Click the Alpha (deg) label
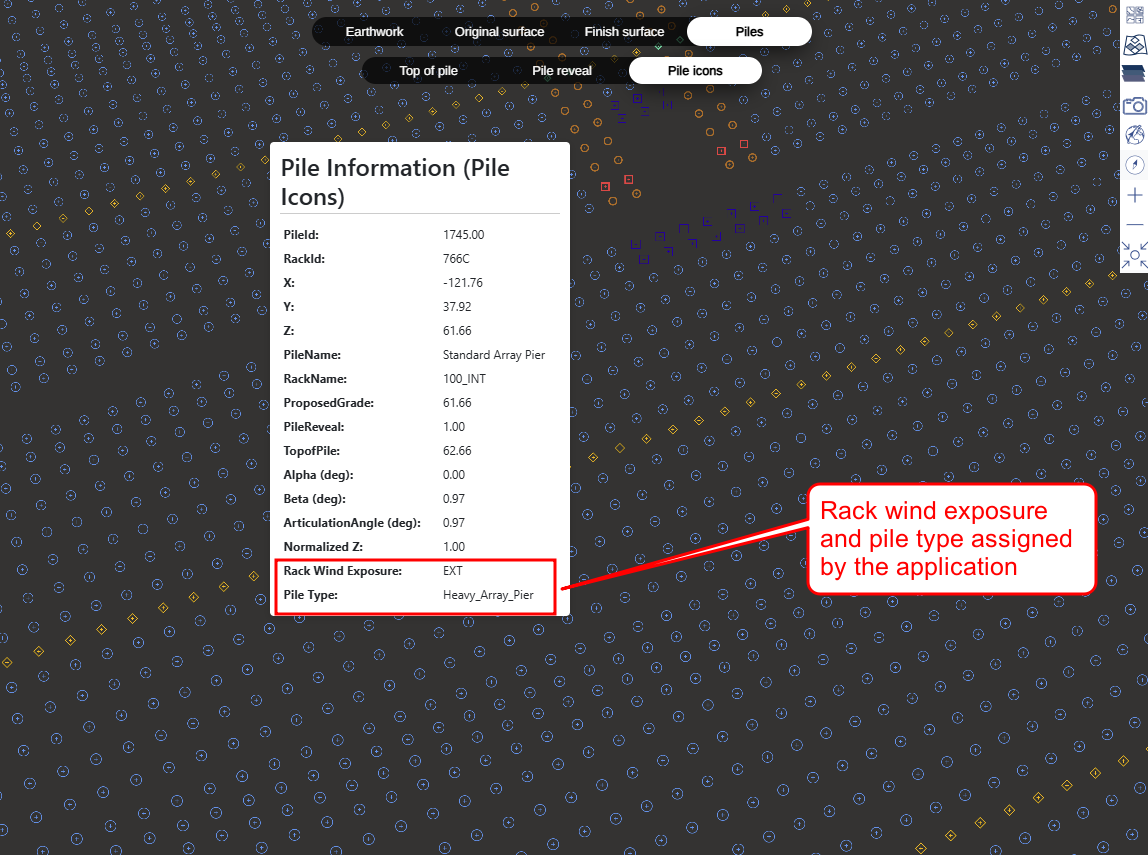 click(318, 475)
